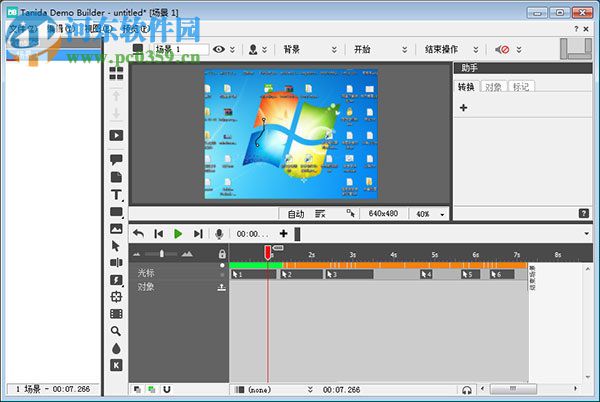Image resolution: width=600 pixels, height=402 pixels.
Task: Toggle the magnet snap icon
Action: [x=167, y=390]
